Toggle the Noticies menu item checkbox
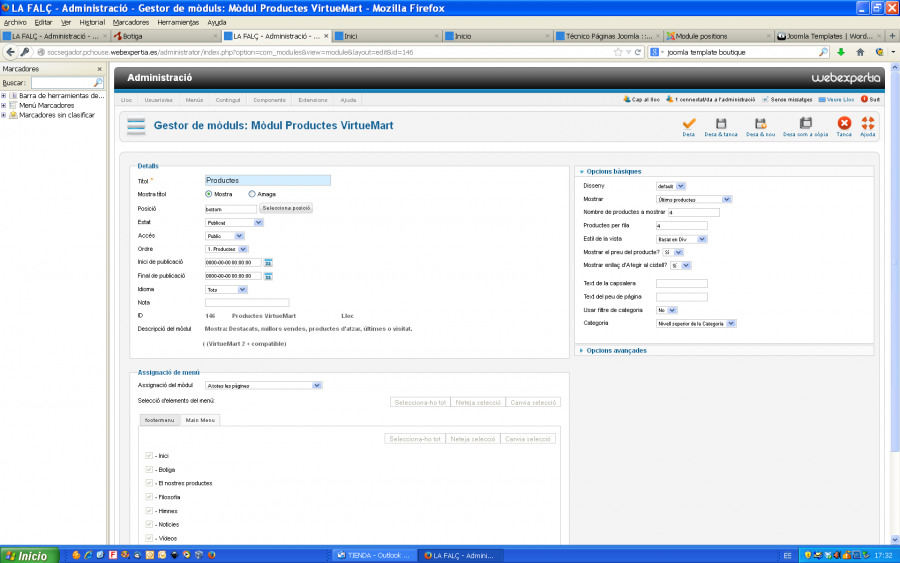Image resolution: width=900 pixels, height=563 pixels. click(149, 525)
